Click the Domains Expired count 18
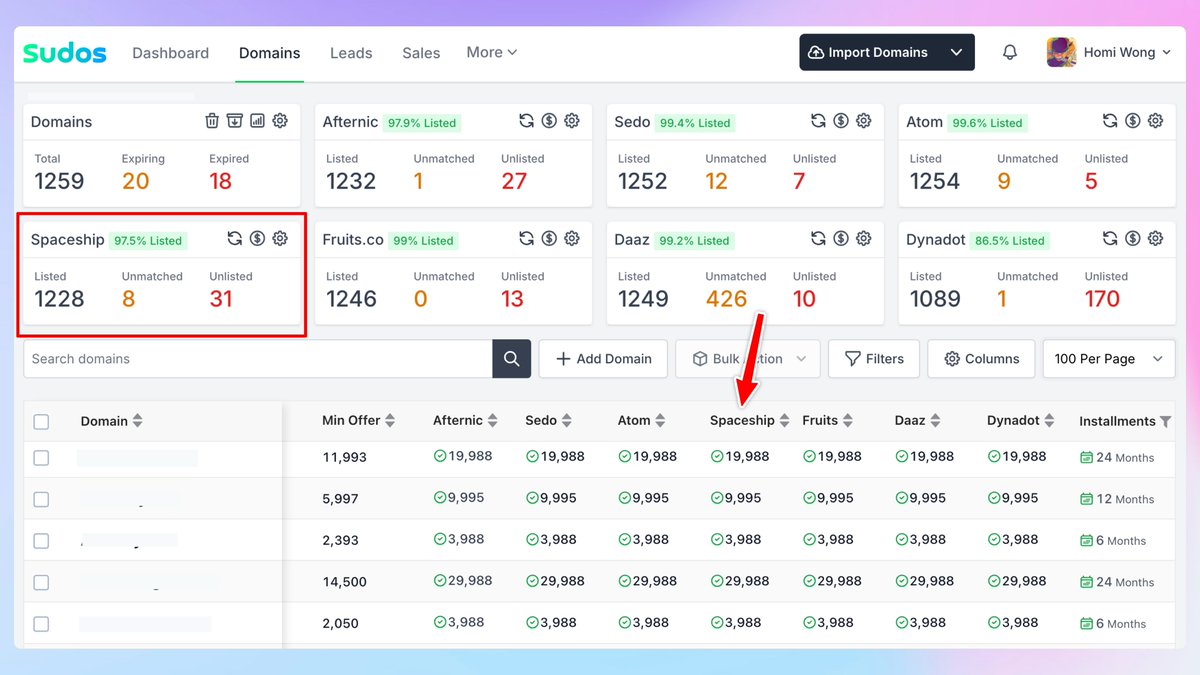 tap(220, 181)
